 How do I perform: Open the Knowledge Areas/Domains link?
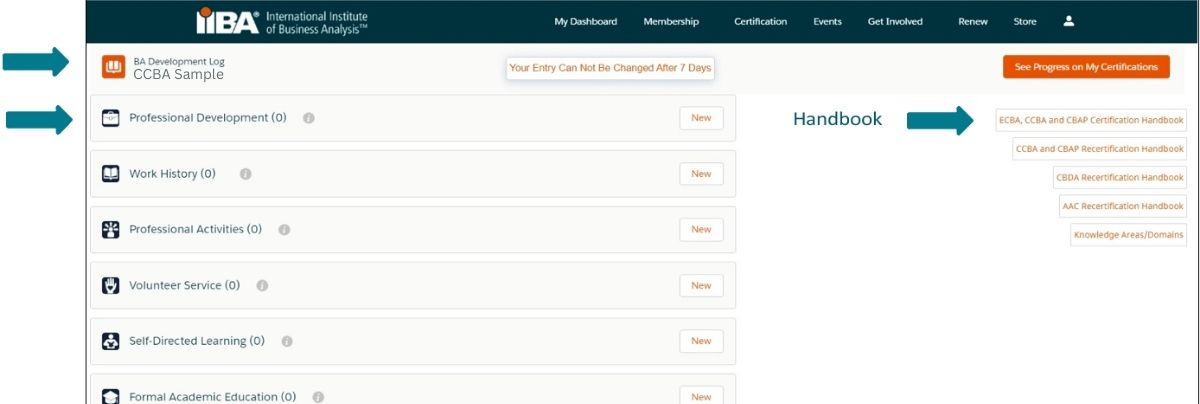1128,236
